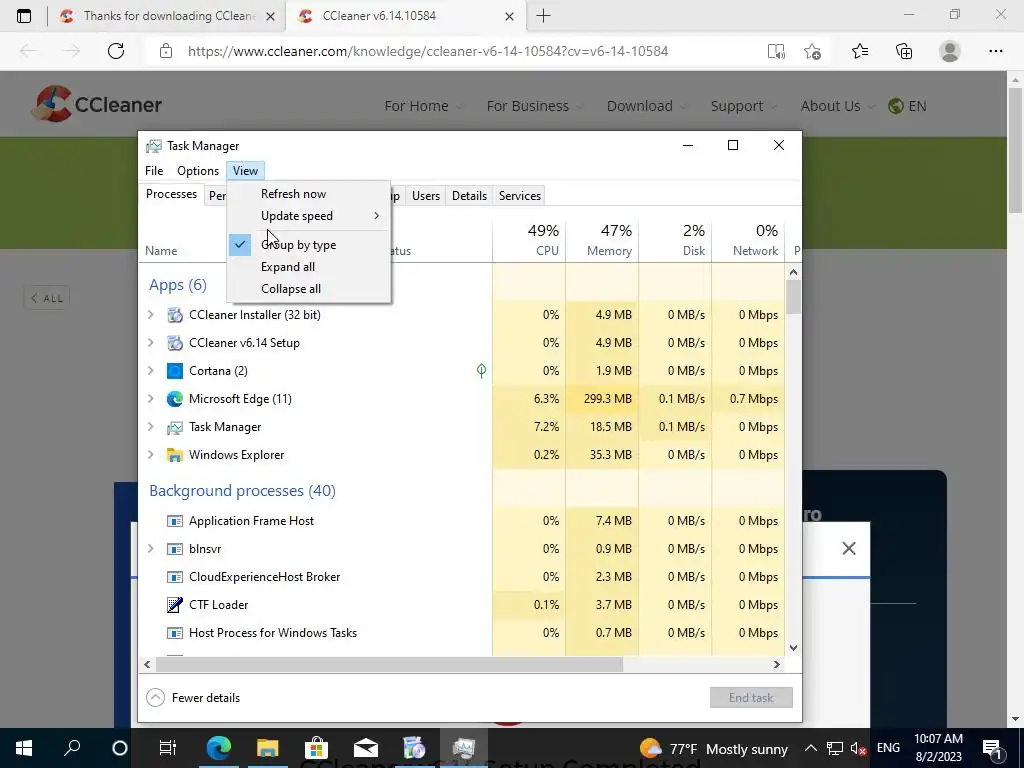Open Task View on the taskbar

pyautogui.click(x=168, y=748)
